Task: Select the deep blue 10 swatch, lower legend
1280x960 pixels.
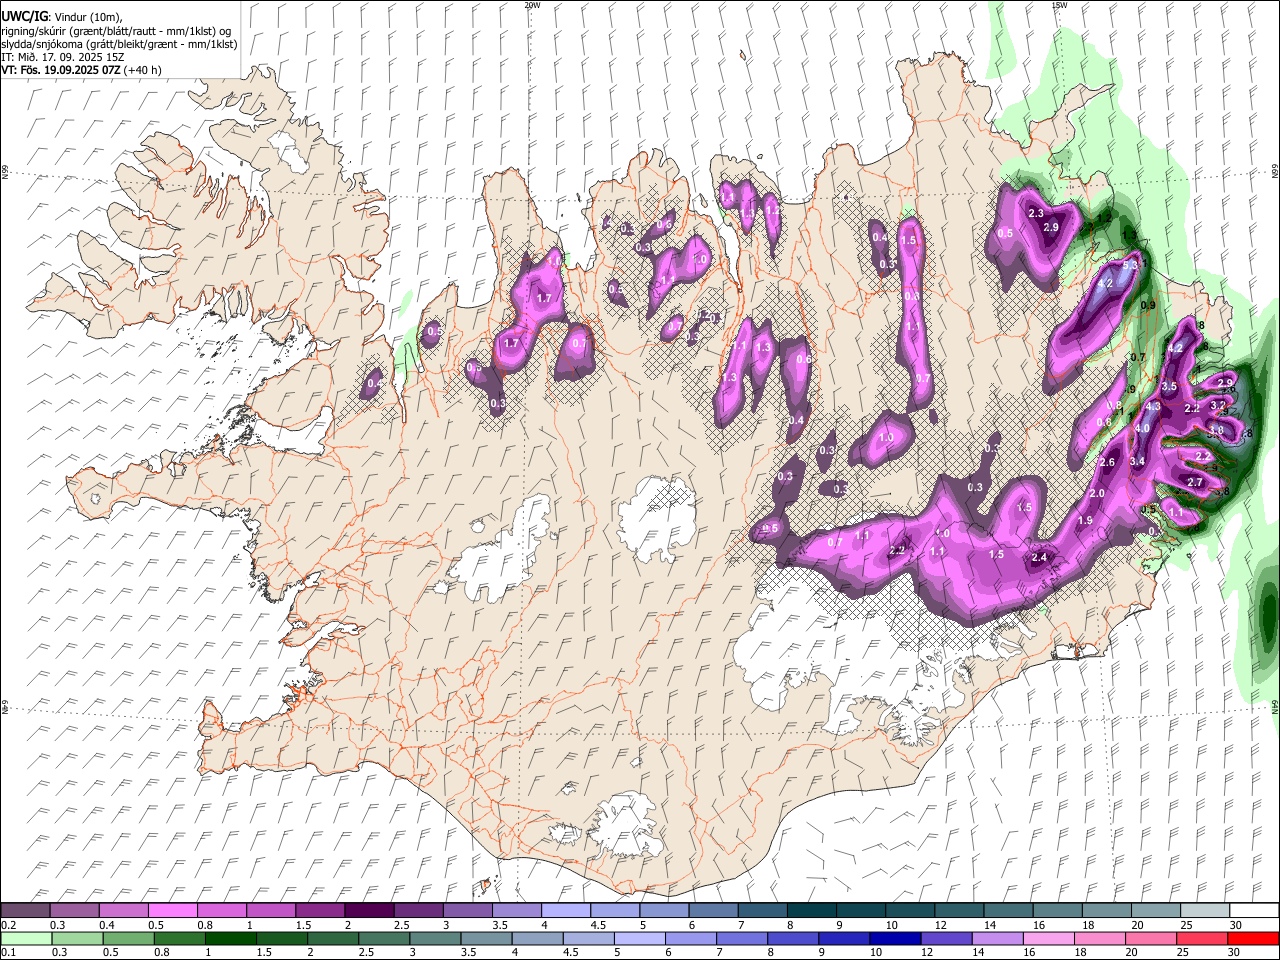Action: [895, 939]
